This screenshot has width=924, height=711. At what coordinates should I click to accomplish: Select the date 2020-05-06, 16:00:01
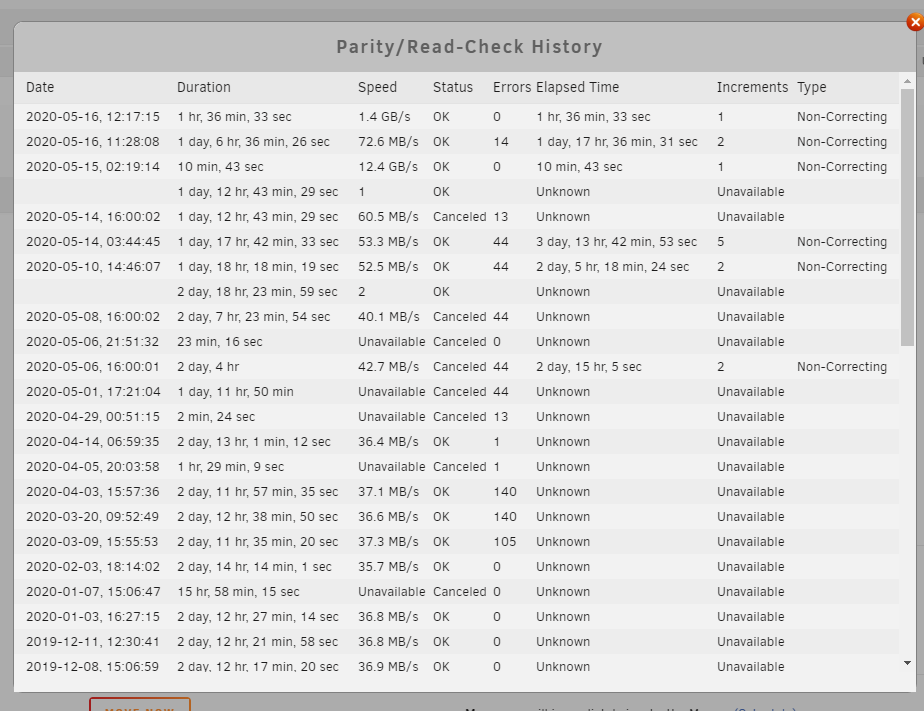(93, 366)
